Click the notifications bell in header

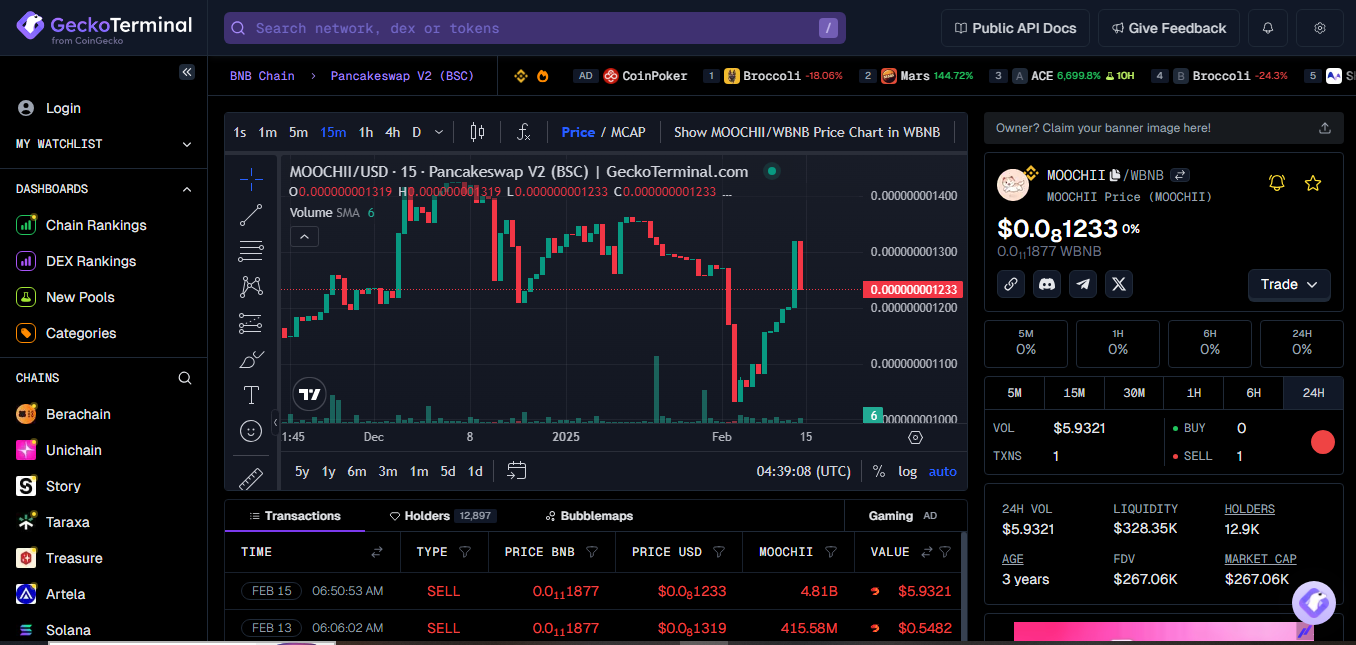[1268, 28]
